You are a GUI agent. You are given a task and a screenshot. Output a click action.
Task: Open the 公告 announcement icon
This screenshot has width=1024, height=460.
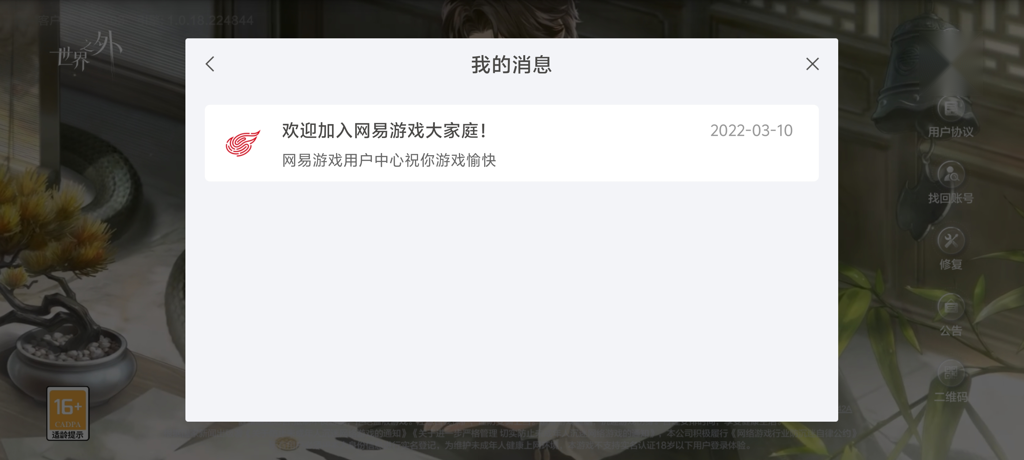tap(951, 306)
